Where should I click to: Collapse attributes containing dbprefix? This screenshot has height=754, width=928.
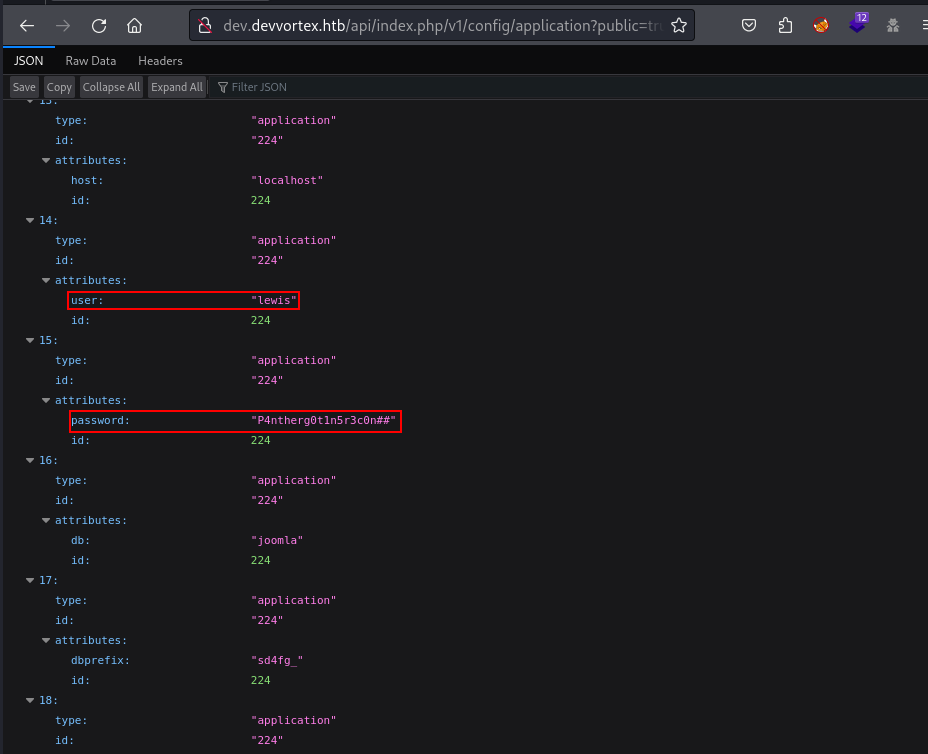(46, 641)
